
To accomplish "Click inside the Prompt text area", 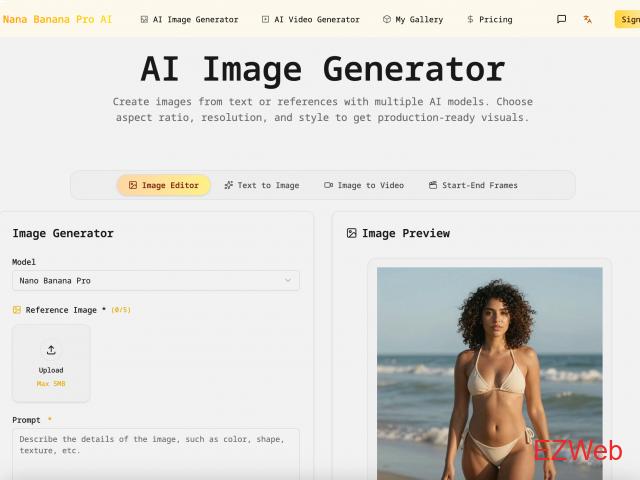I will tap(155, 455).
